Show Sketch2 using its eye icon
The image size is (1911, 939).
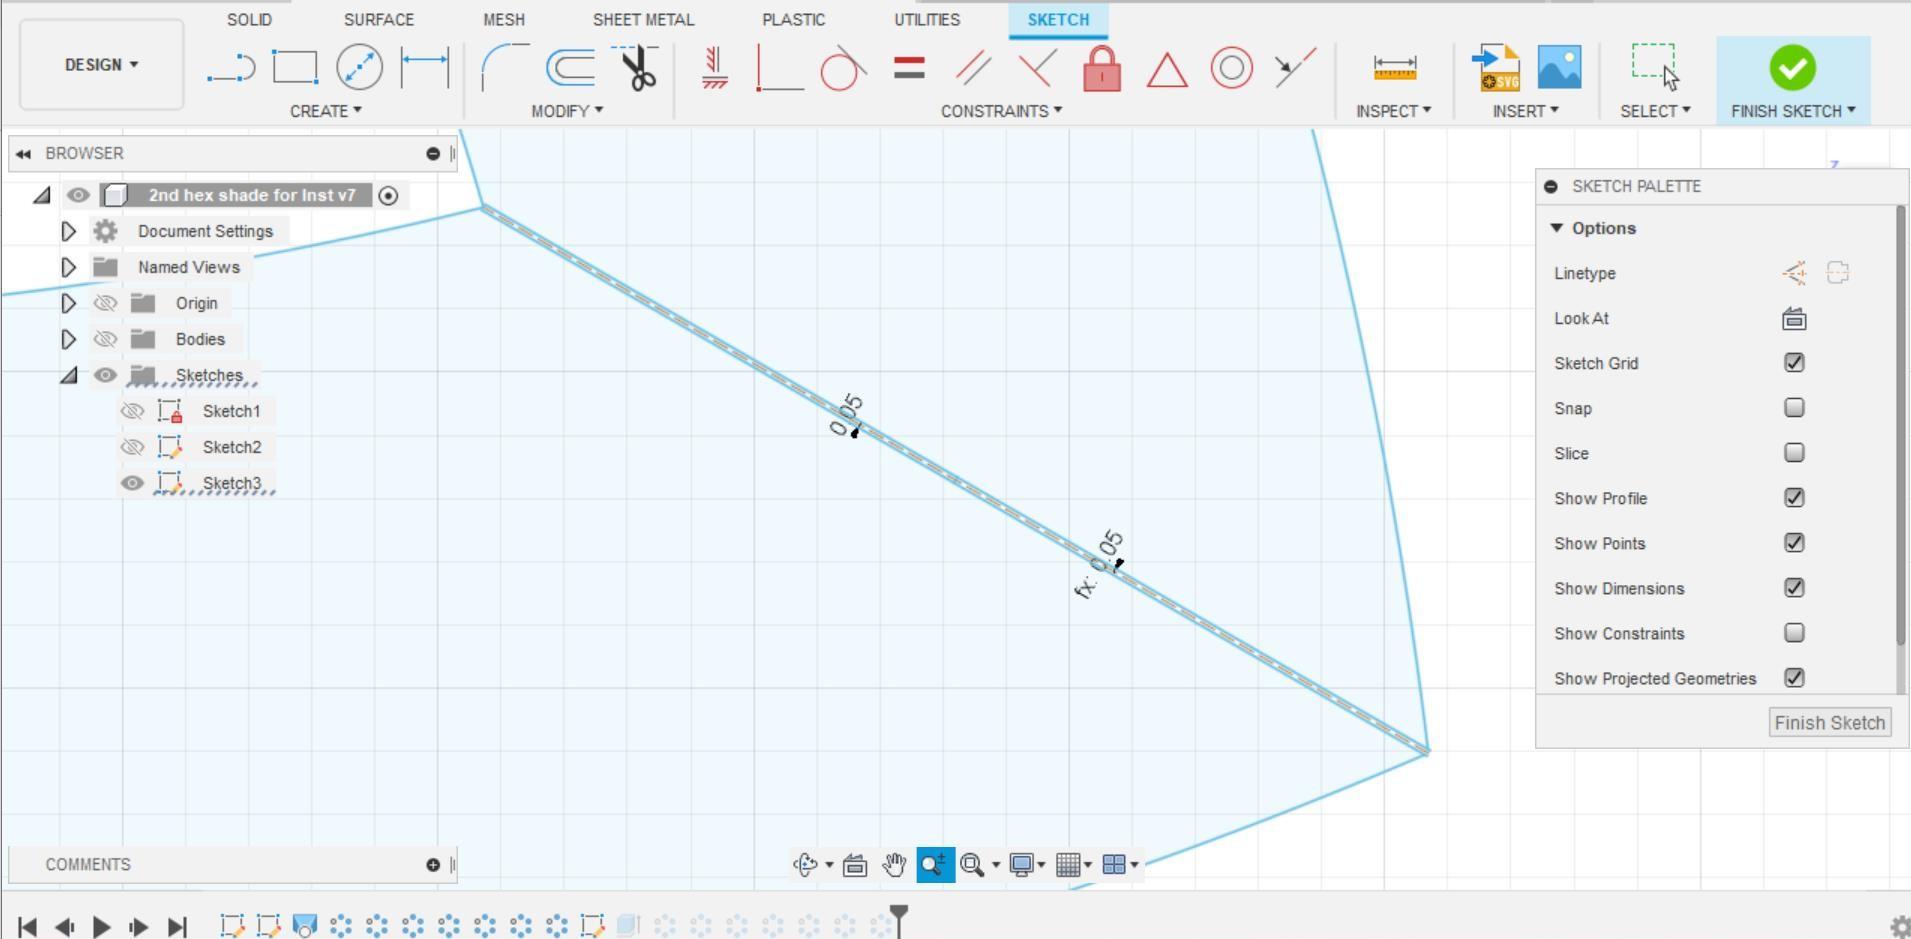click(x=132, y=447)
